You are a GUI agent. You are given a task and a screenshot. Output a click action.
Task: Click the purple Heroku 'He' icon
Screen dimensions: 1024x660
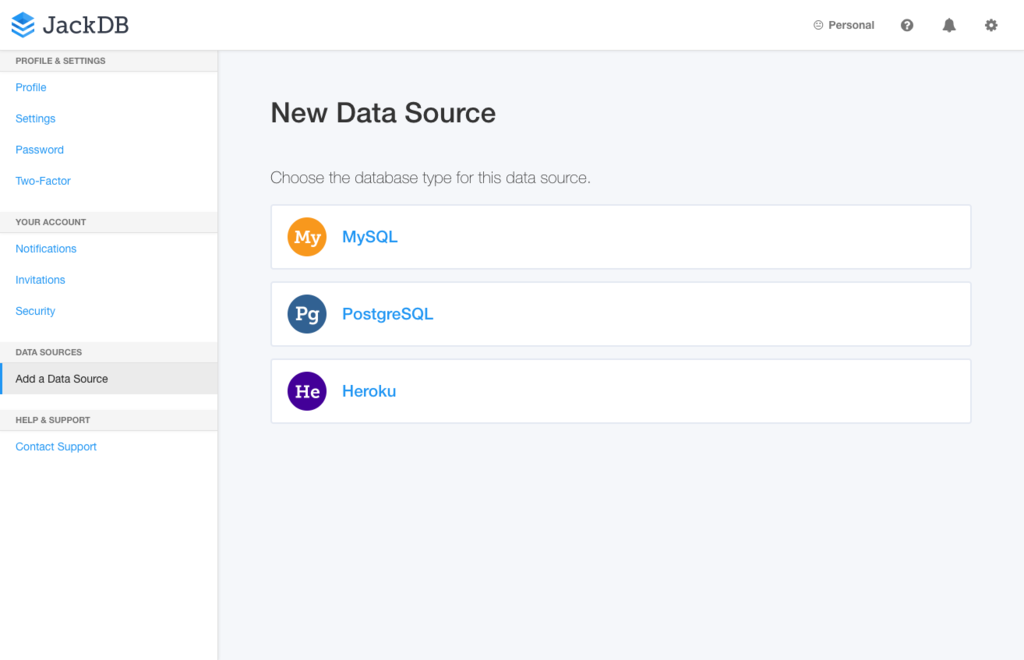click(x=307, y=391)
